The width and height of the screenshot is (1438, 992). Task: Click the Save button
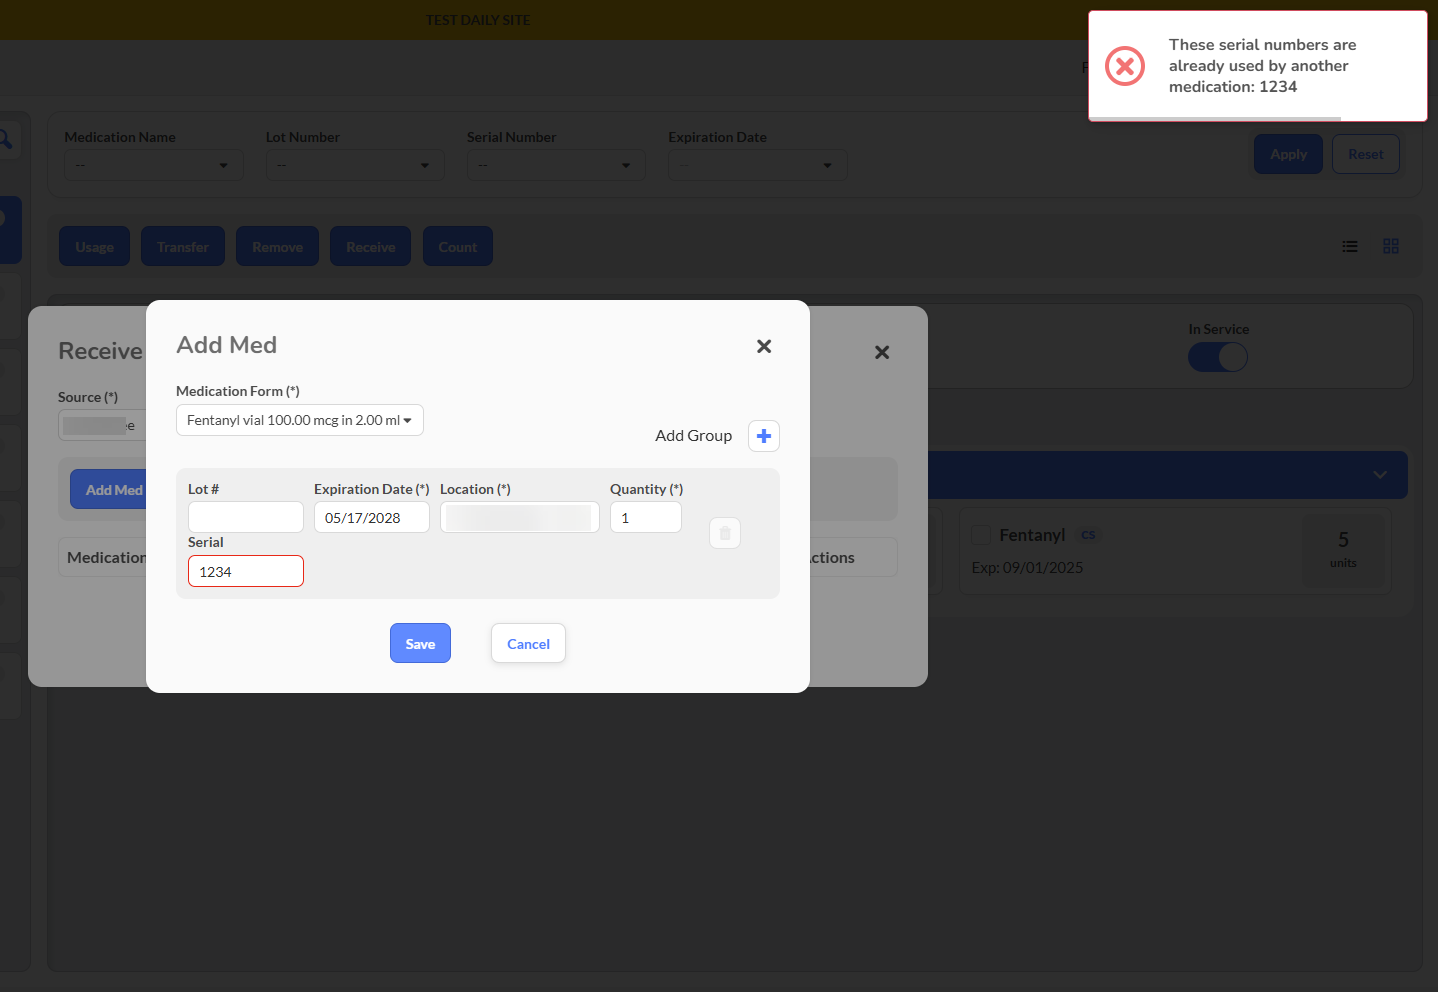(x=420, y=643)
